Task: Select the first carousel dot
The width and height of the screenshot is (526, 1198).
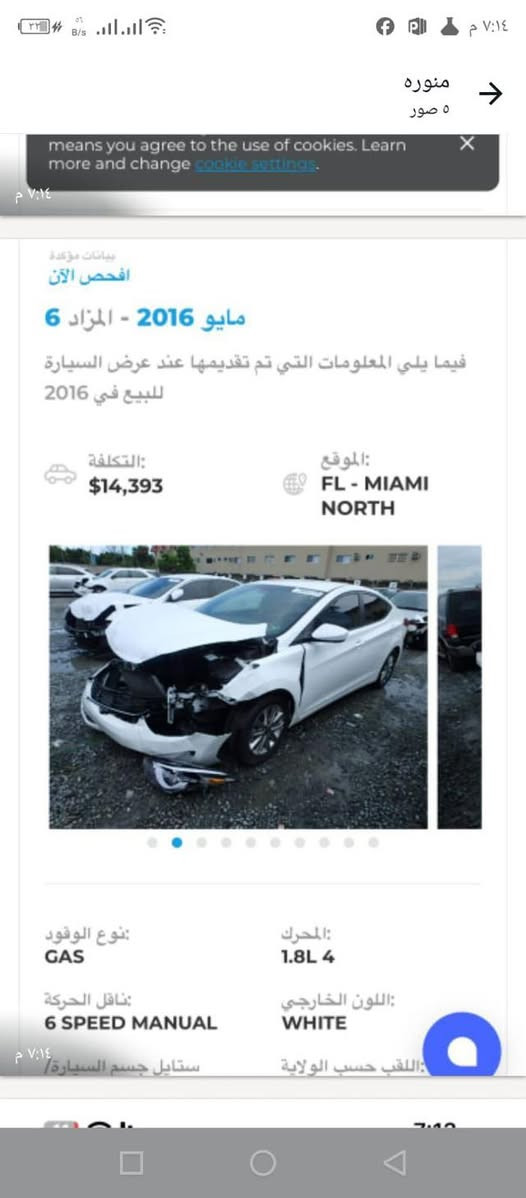Action: [x=152, y=843]
